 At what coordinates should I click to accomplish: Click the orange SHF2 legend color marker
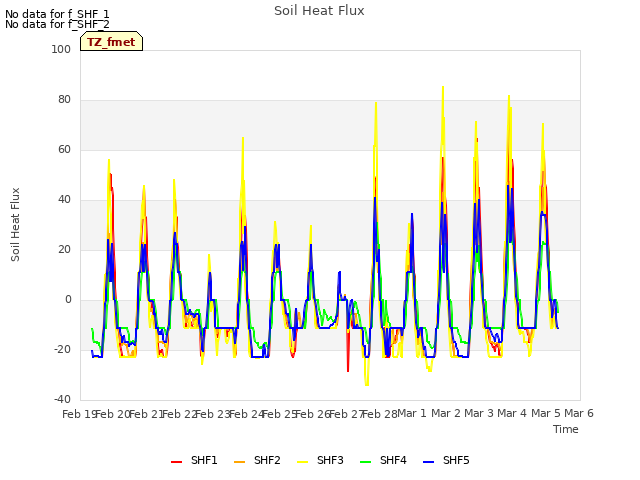[x=239, y=462]
